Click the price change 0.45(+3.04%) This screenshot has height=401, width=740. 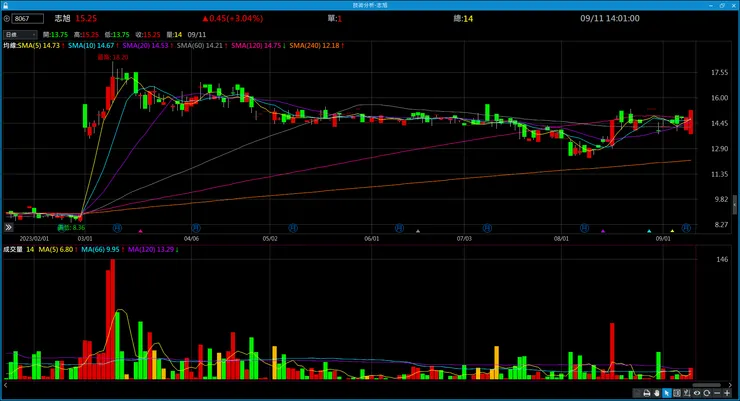[x=233, y=18]
